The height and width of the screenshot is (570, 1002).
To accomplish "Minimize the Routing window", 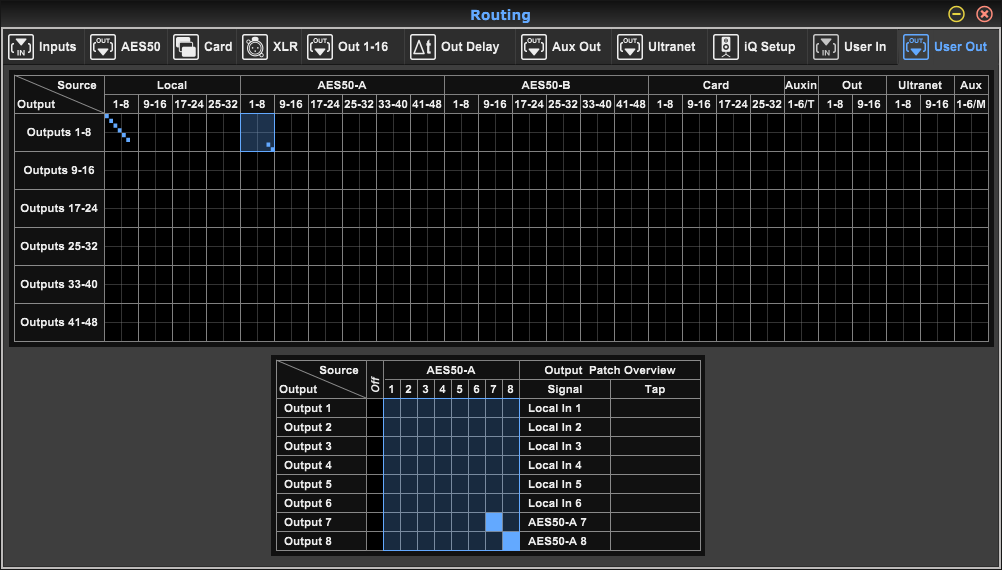I will point(957,14).
